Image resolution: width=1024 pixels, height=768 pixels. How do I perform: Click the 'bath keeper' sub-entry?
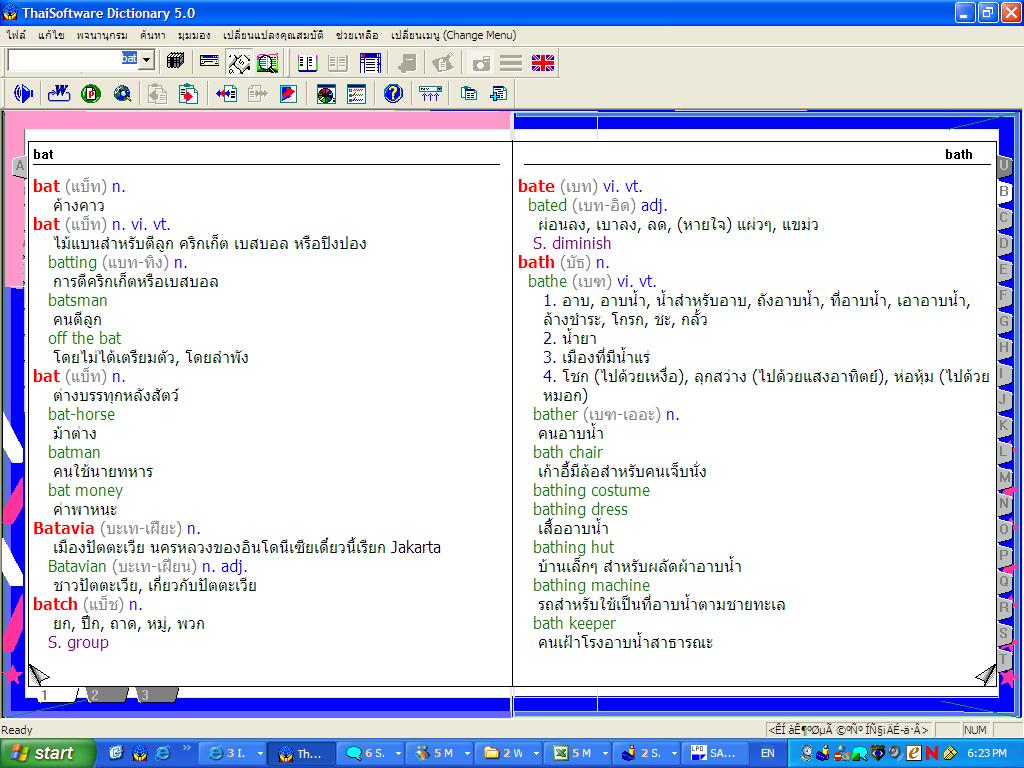(x=574, y=623)
